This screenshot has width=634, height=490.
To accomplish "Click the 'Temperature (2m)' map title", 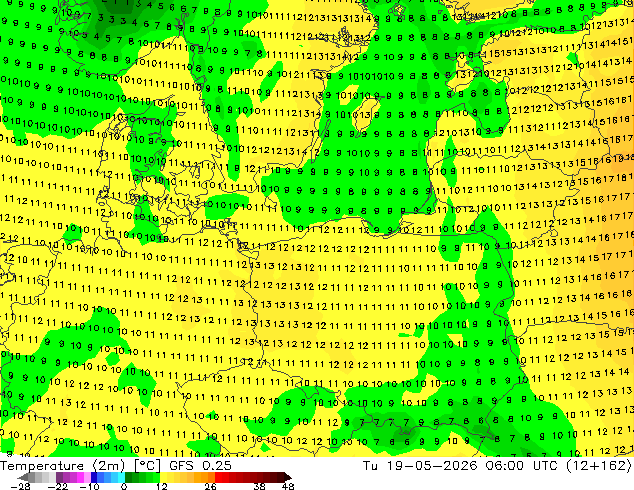I will [62, 466].
